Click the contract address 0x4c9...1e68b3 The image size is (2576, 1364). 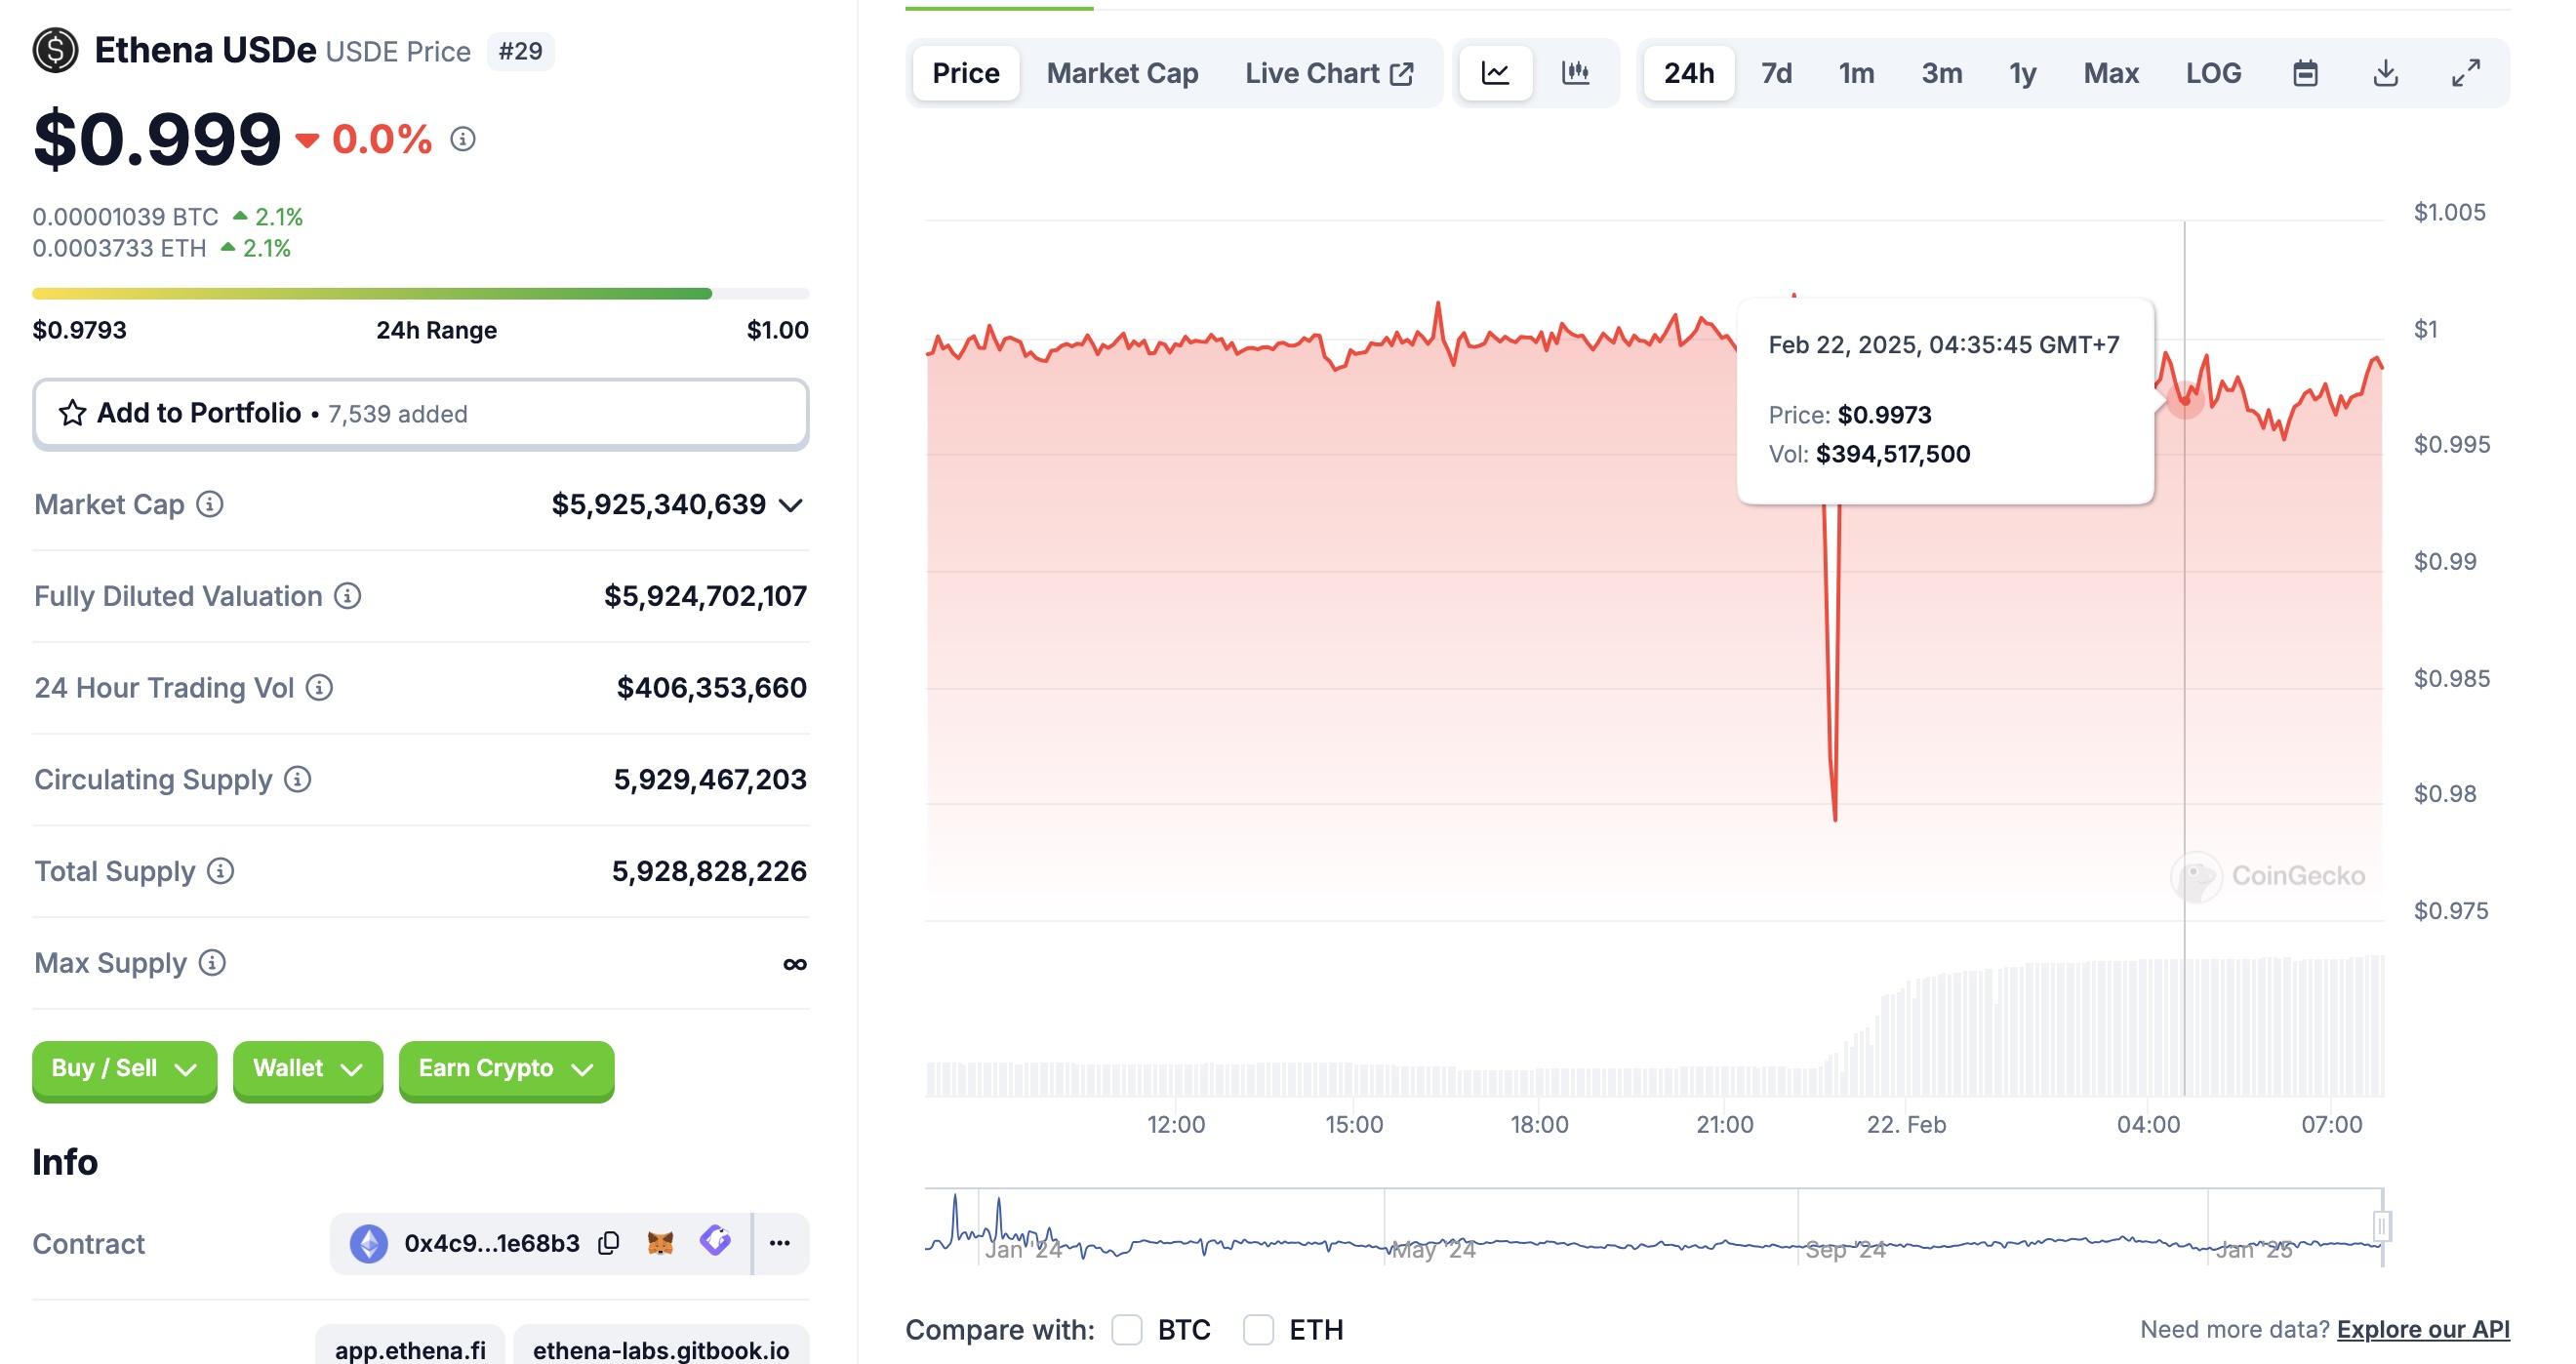tap(492, 1243)
